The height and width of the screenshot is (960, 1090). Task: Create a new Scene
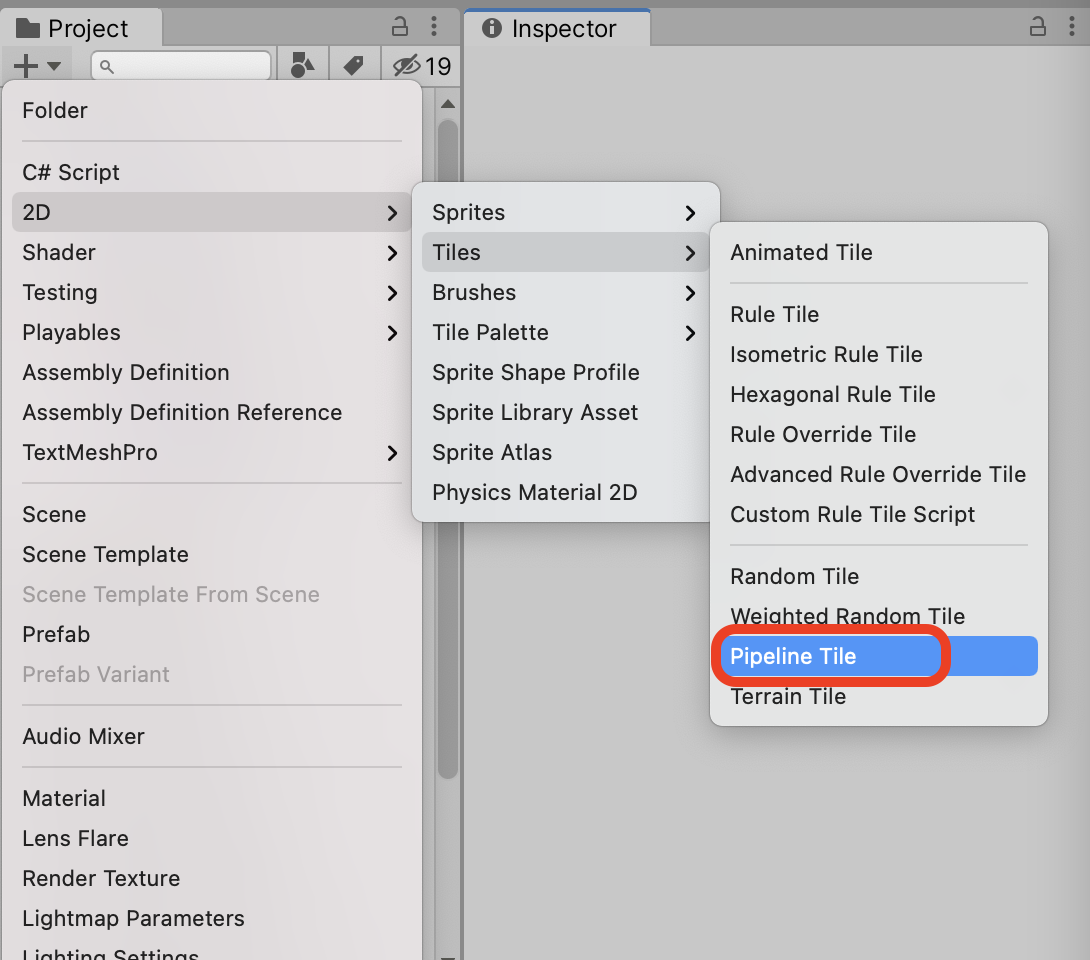[x=211, y=514]
